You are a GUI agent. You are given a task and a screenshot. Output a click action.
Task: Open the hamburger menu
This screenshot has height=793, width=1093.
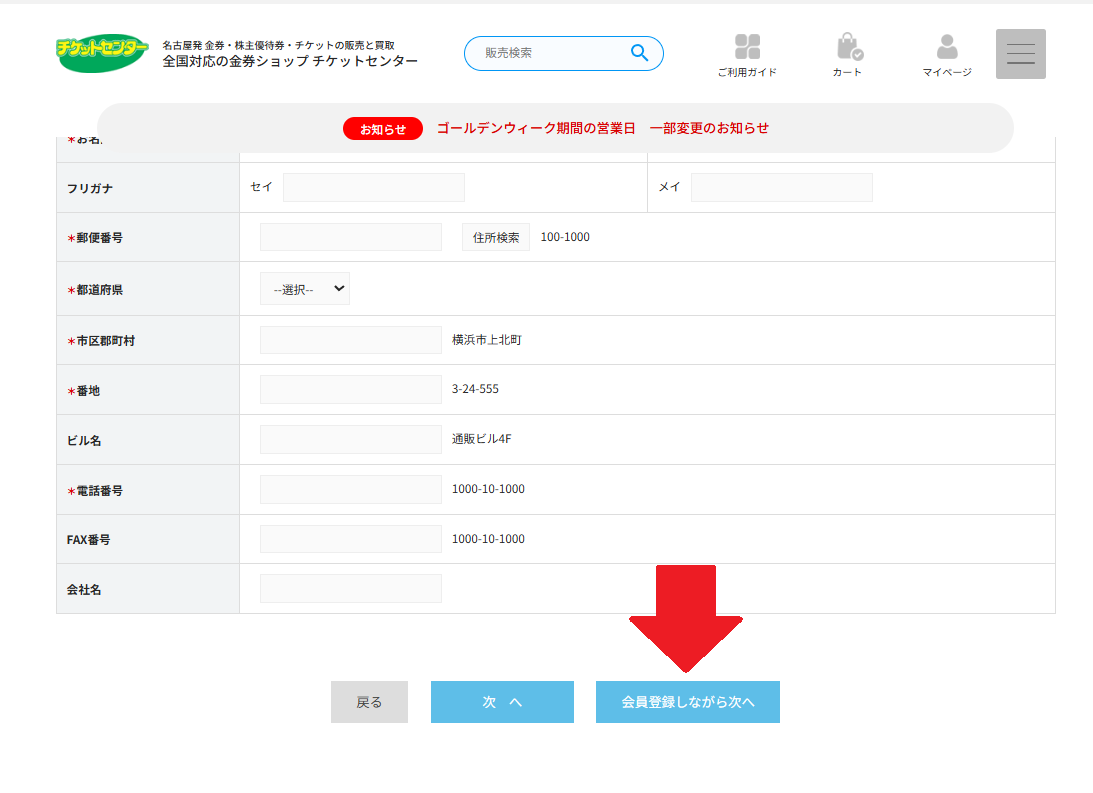[1021, 54]
